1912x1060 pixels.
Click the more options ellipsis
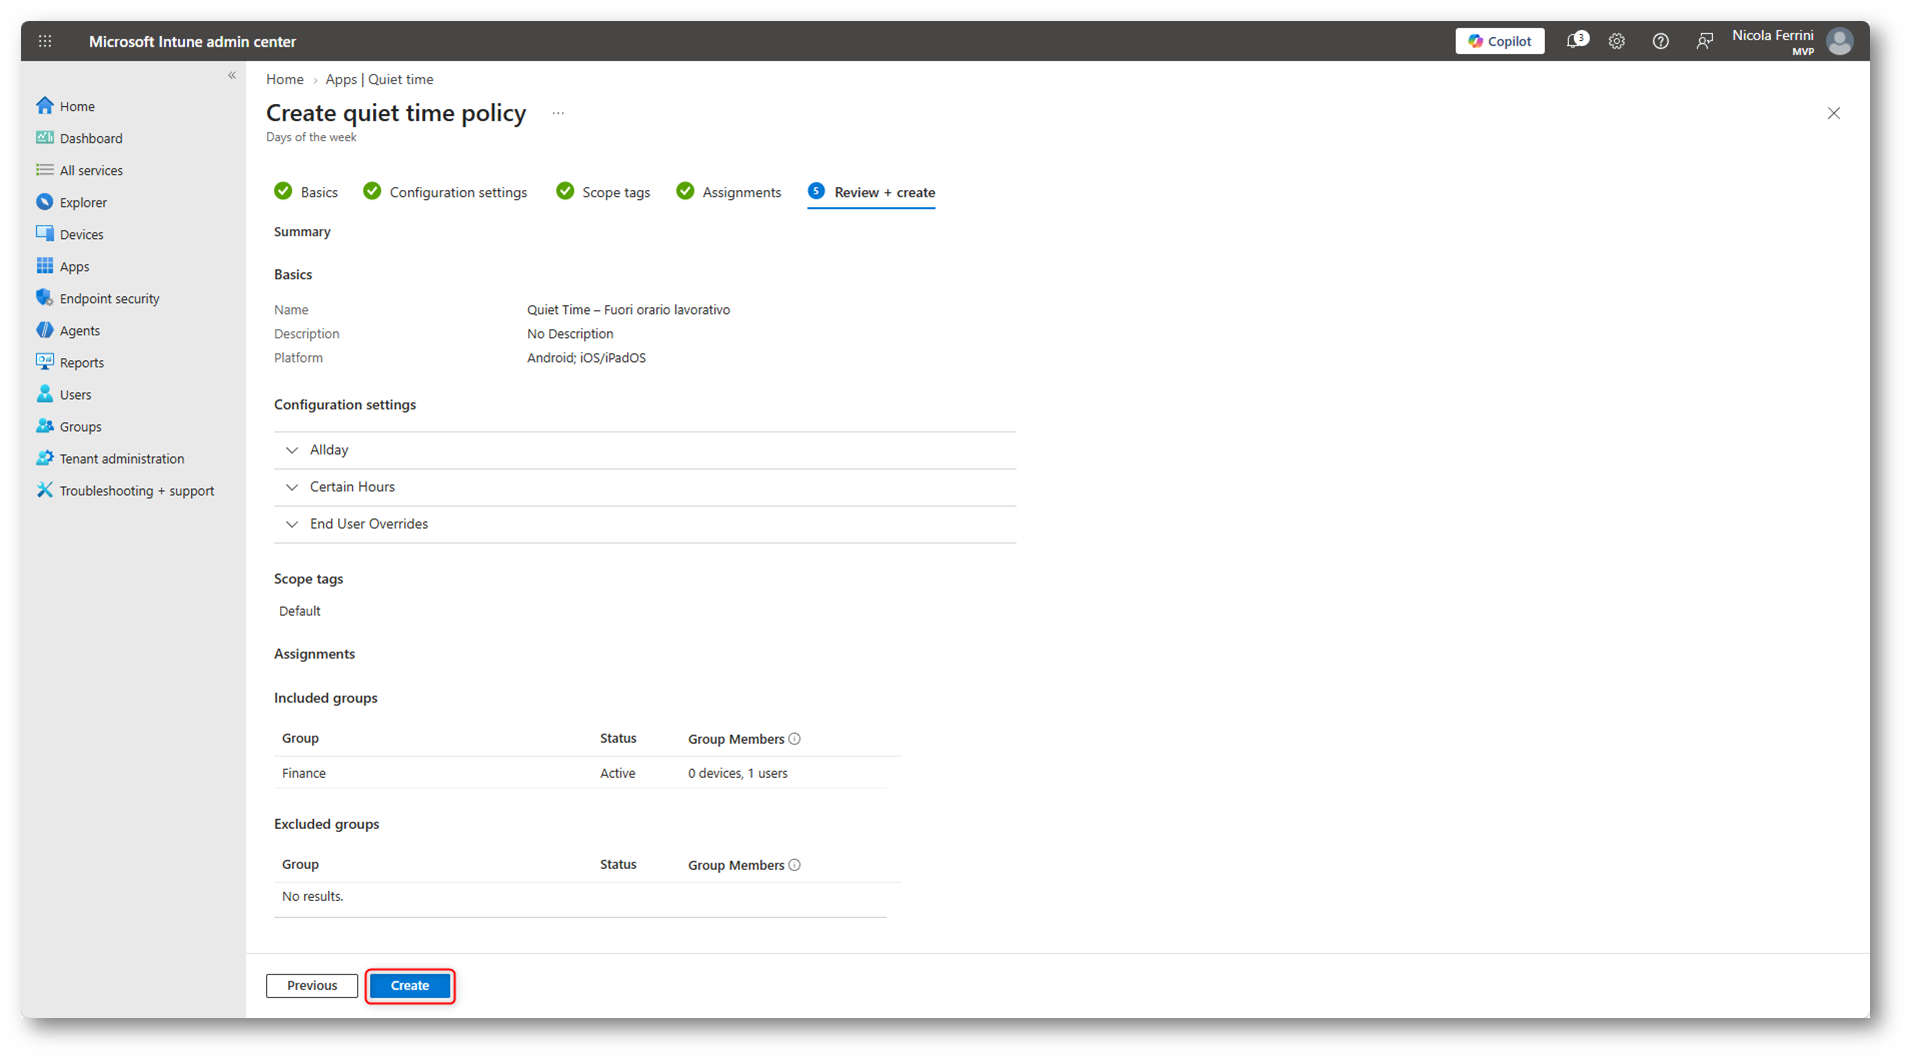click(558, 113)
